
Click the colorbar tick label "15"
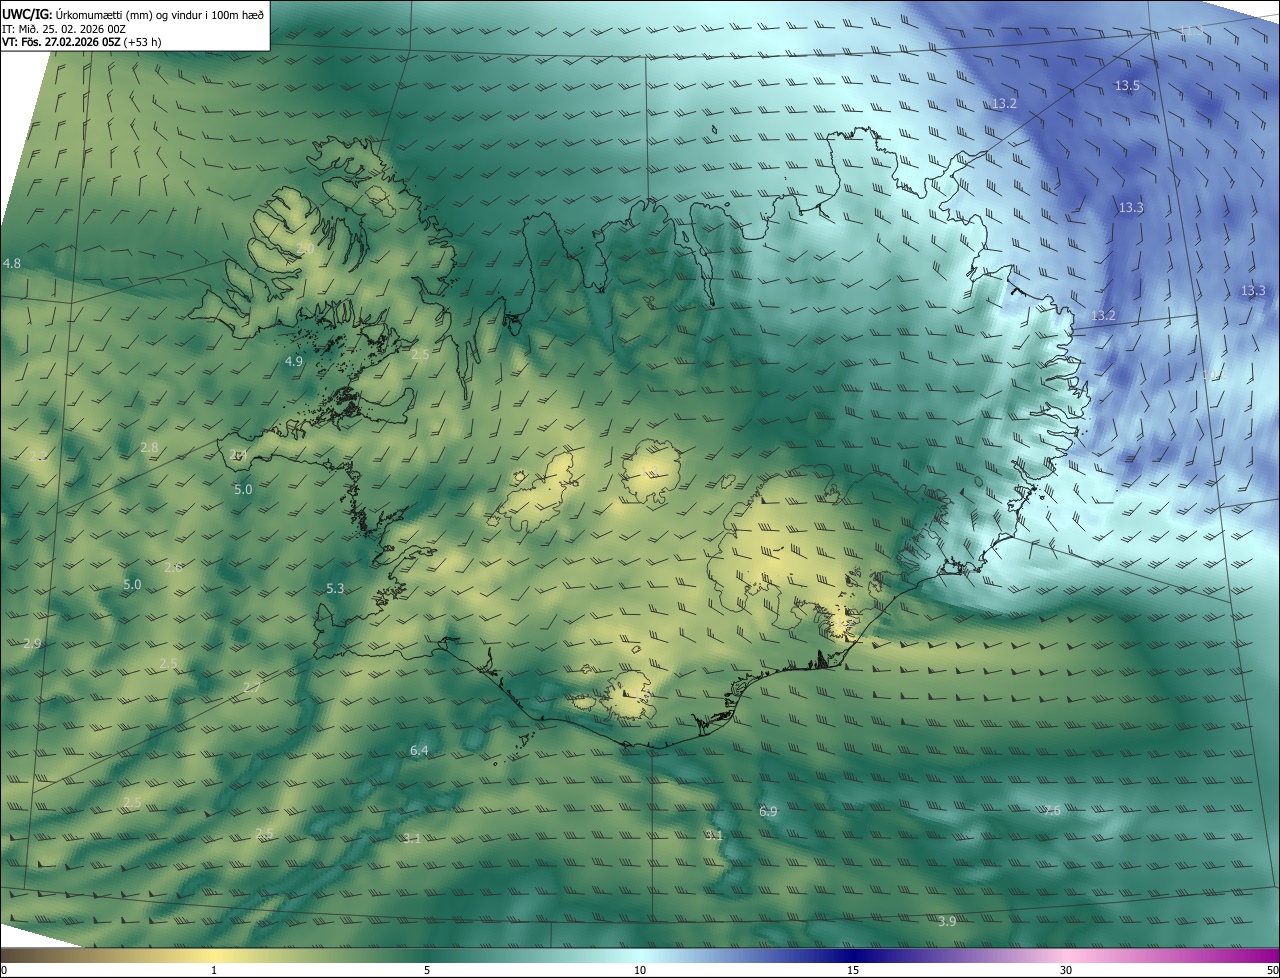pos(853,970)
